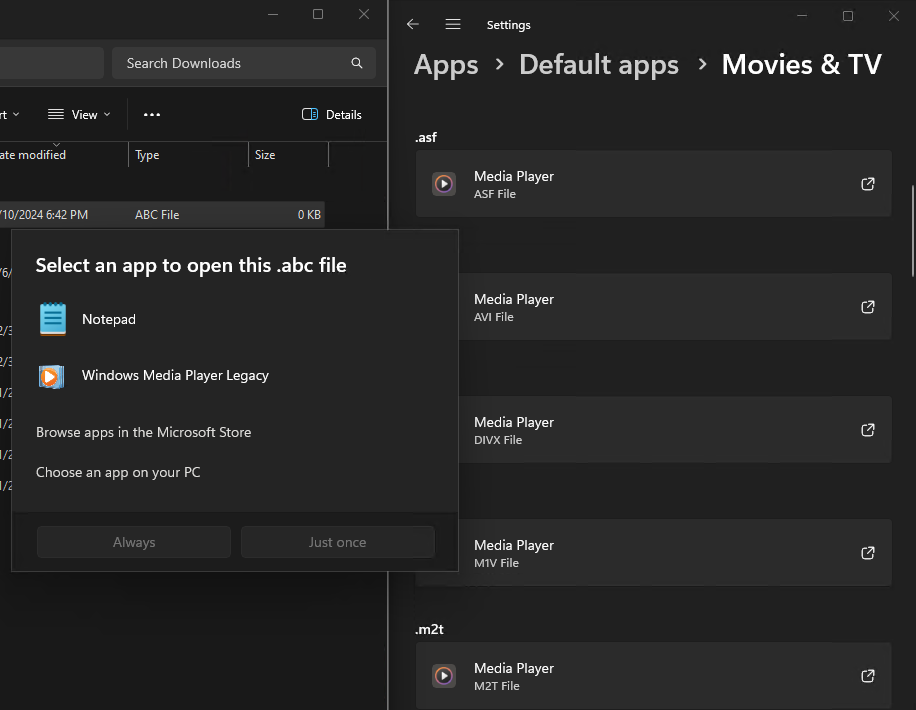Image resolution: width=916 pixels, height=710 pixels.
Task: Change the default for ASF File
Action: tap(654, 184)
